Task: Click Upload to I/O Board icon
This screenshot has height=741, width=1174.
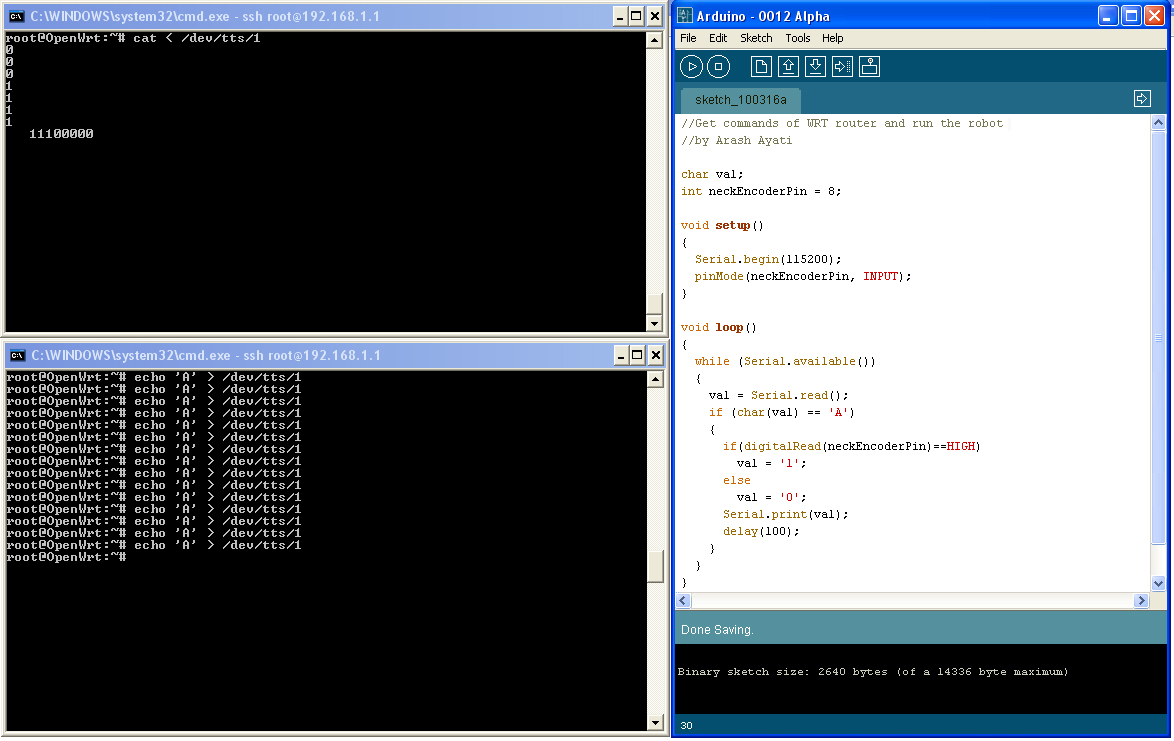Action: click(x=842, y=67)
